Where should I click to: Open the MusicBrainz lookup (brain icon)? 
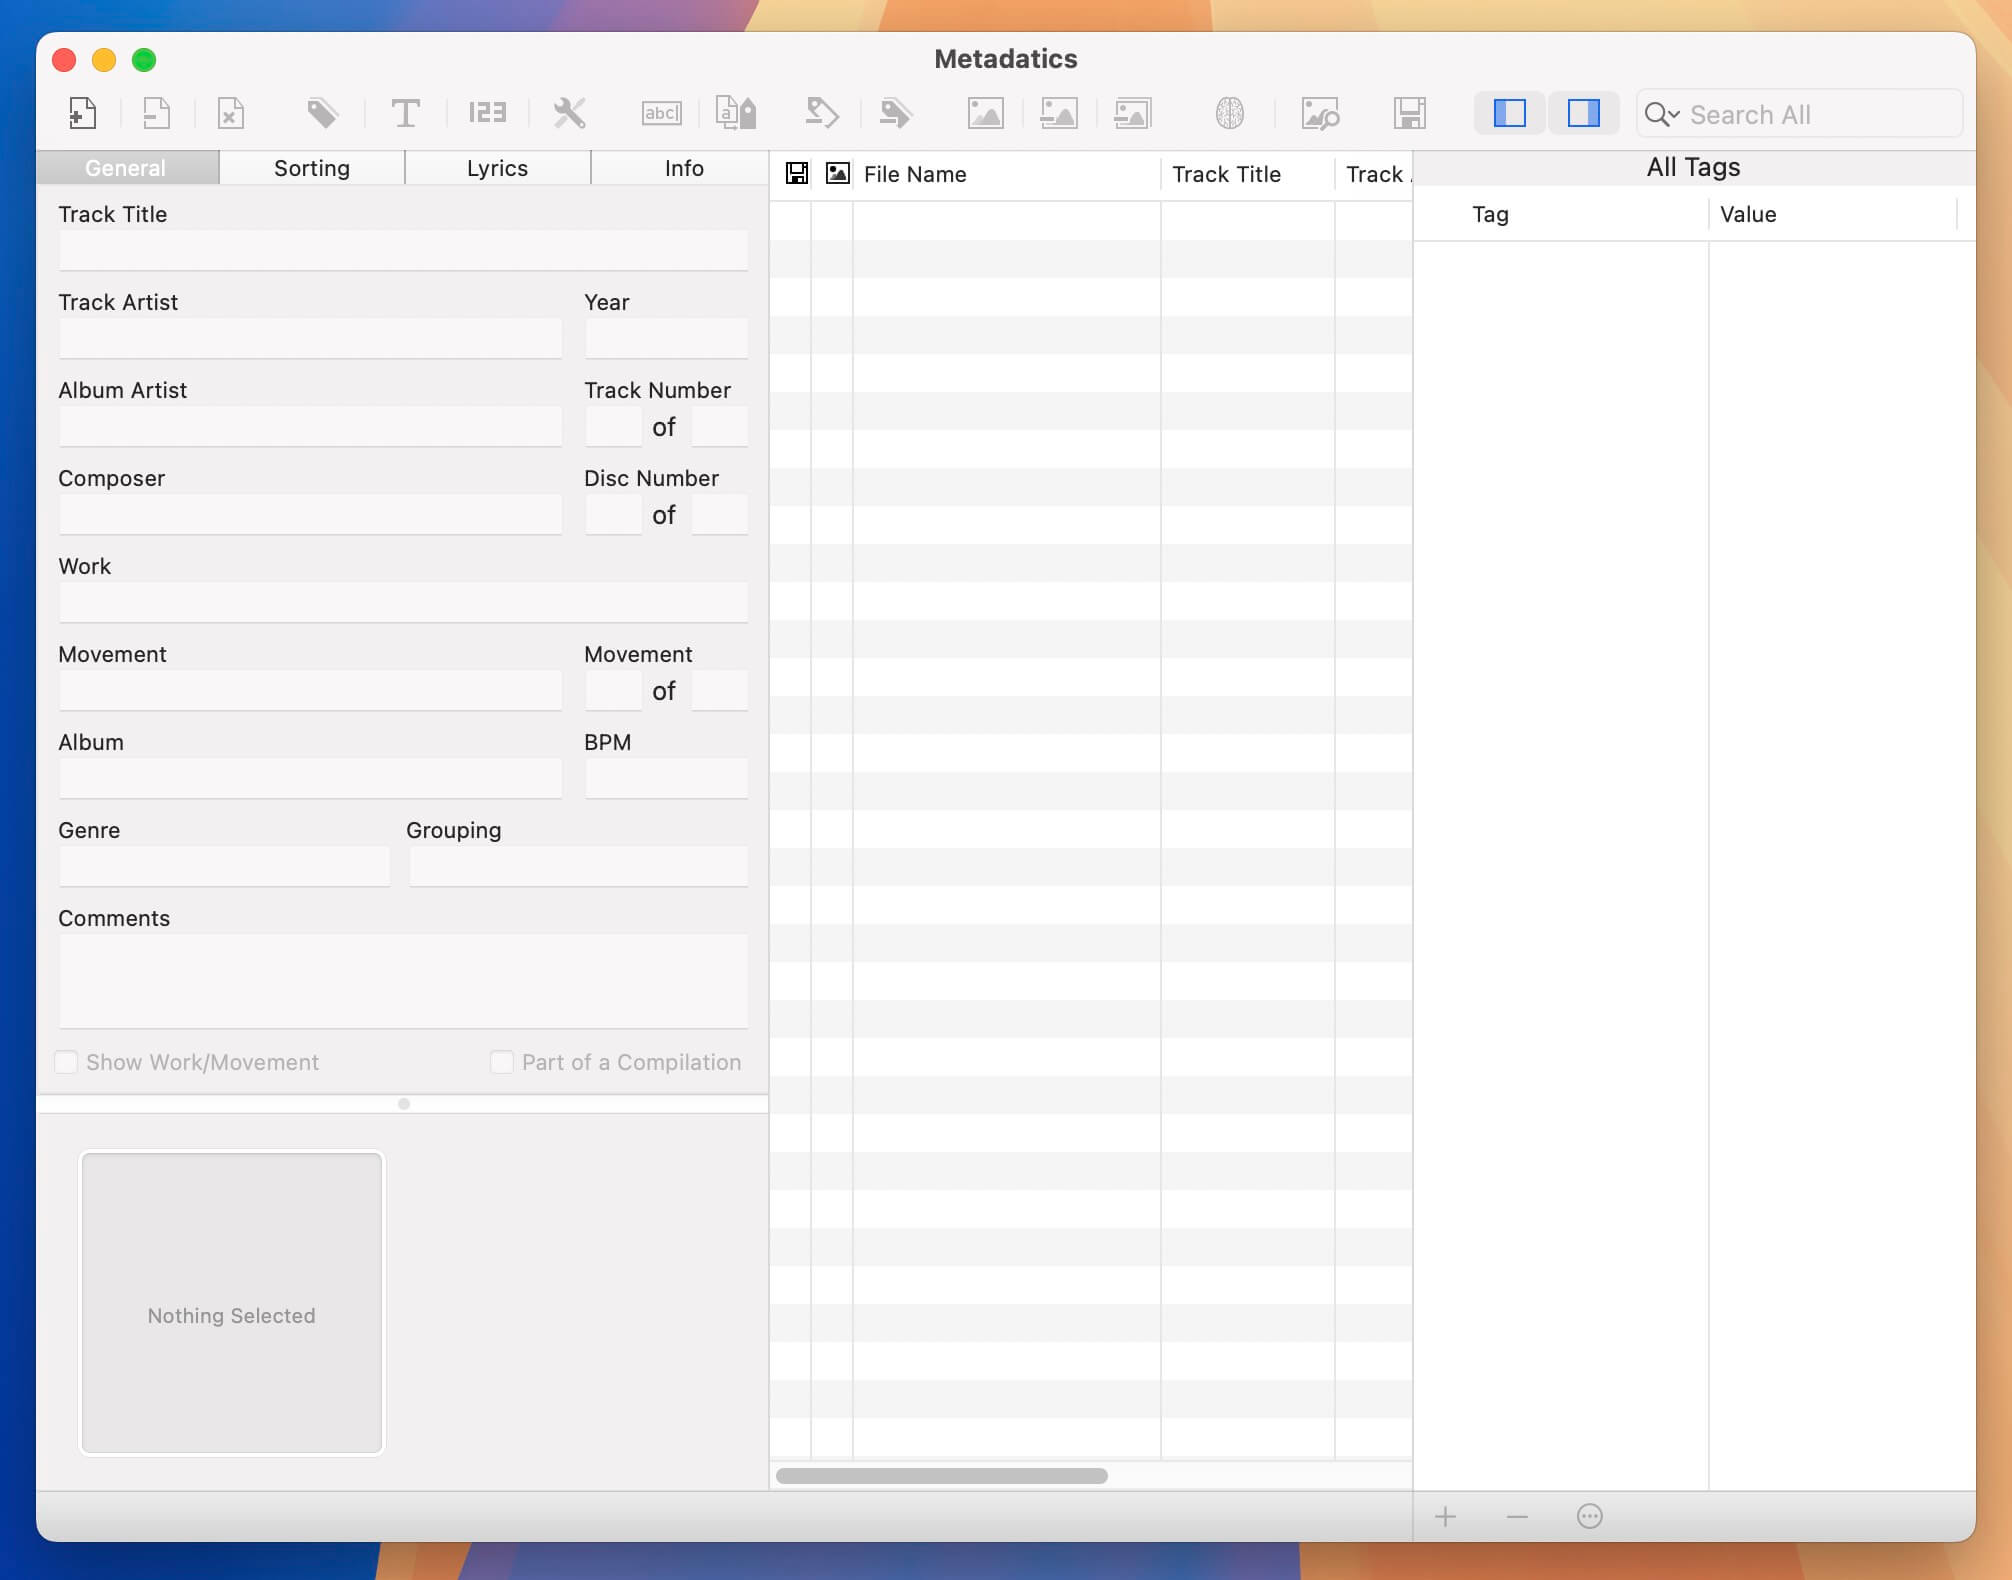point(1230,113)
